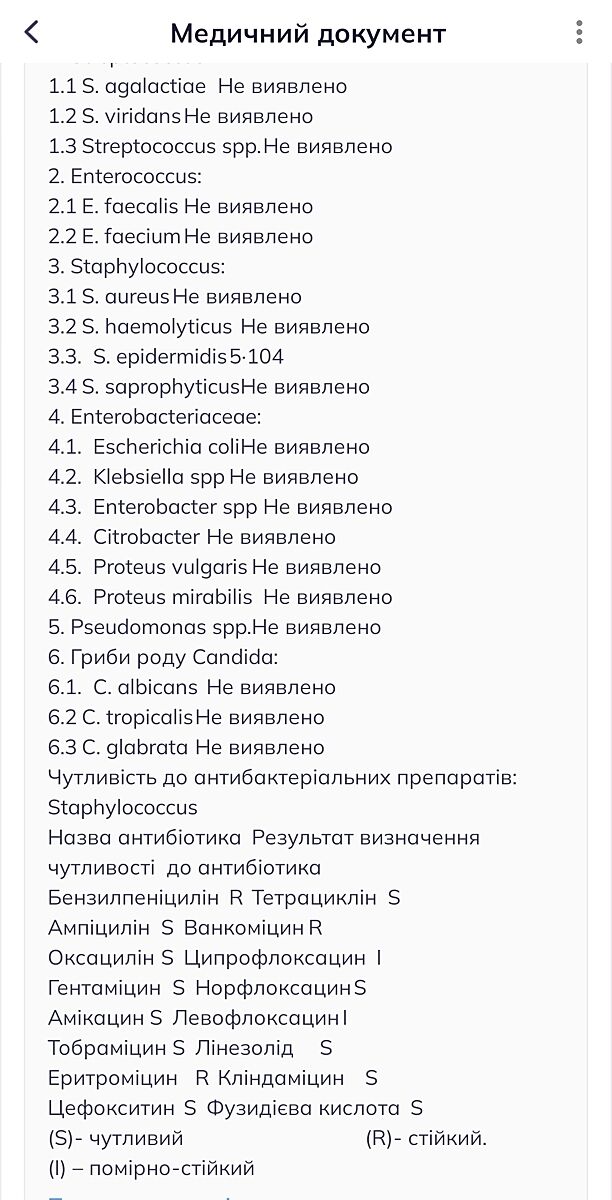Tap the "2. Enterococcus:" section heading
This screenshot has height=1200, width=612.
click(x=125, y=176)
